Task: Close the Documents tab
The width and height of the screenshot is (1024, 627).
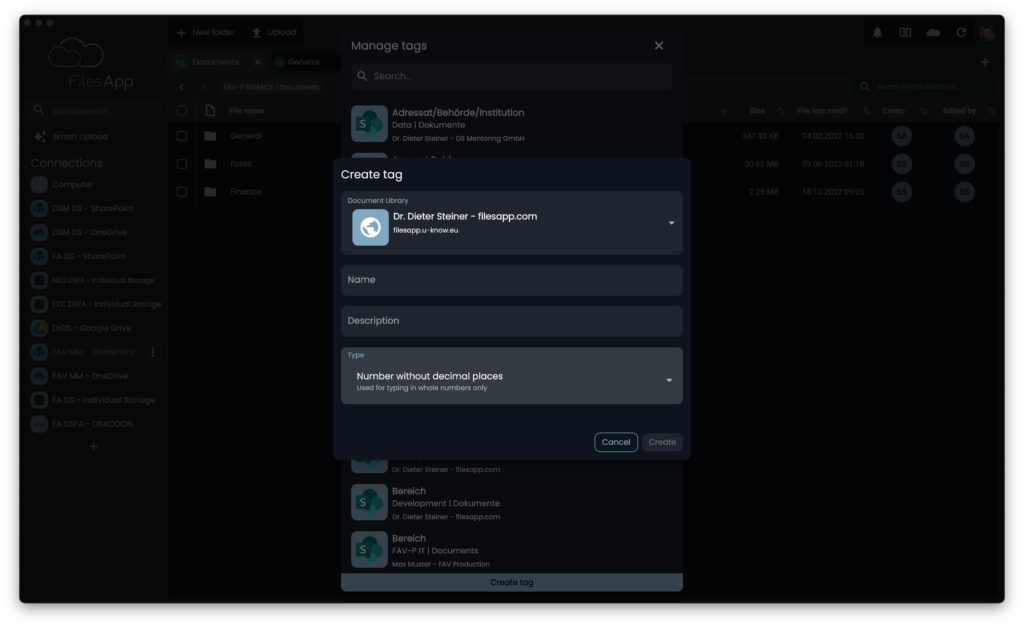Action: 258,62
